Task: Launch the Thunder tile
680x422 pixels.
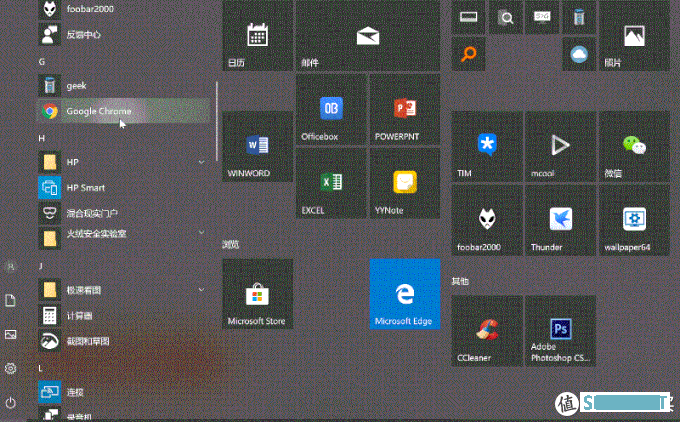Action: tap(560, 220)
